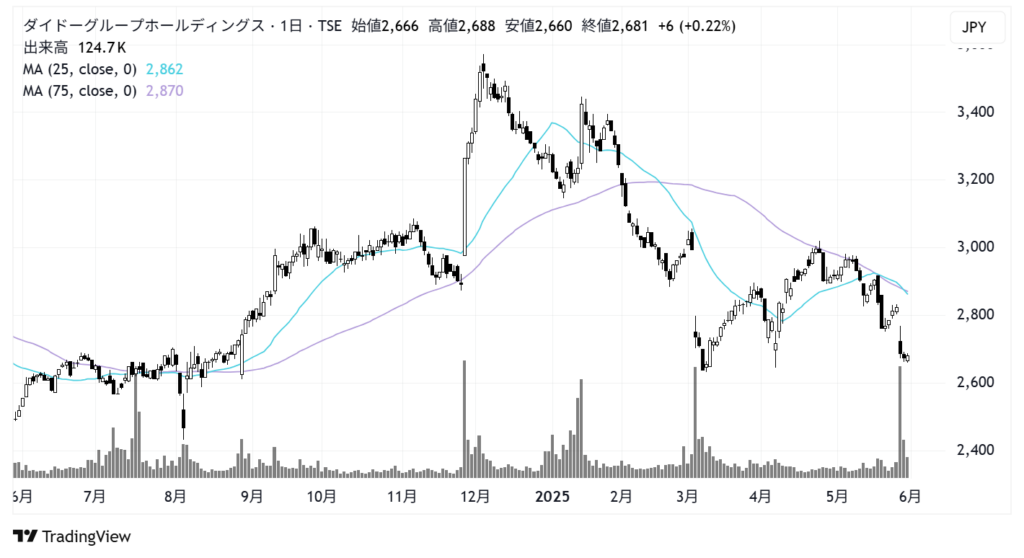Click the 2,800 price axis label
Screen dimensions: 1024x558
976,314
